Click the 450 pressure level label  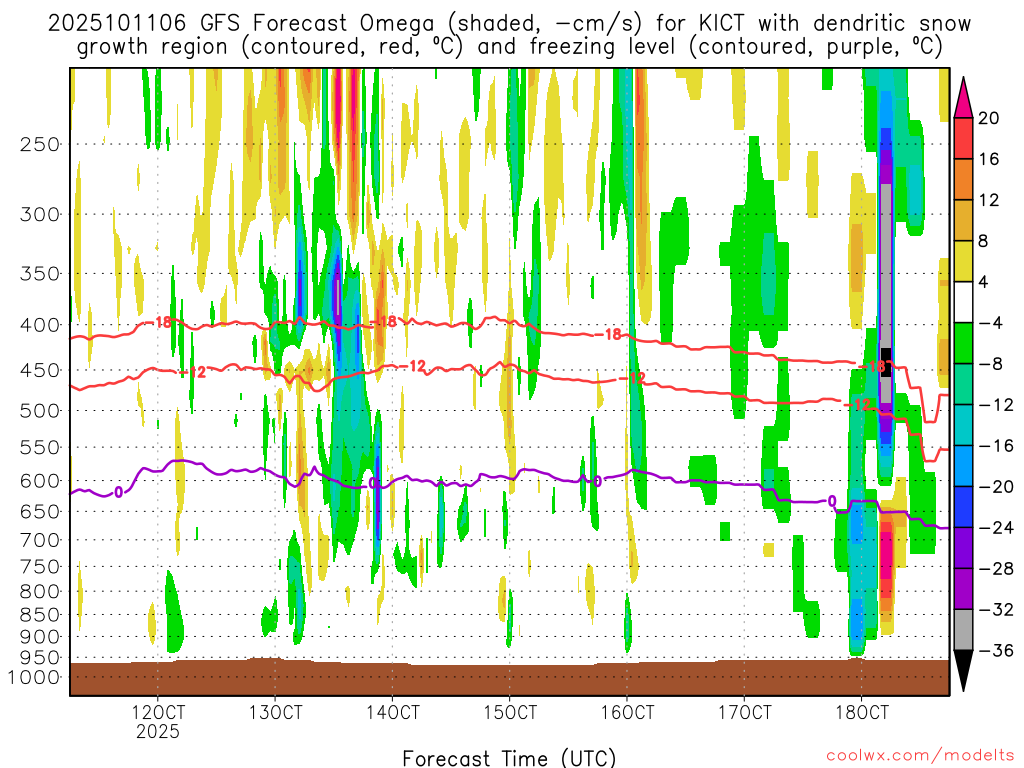point(40,370)
